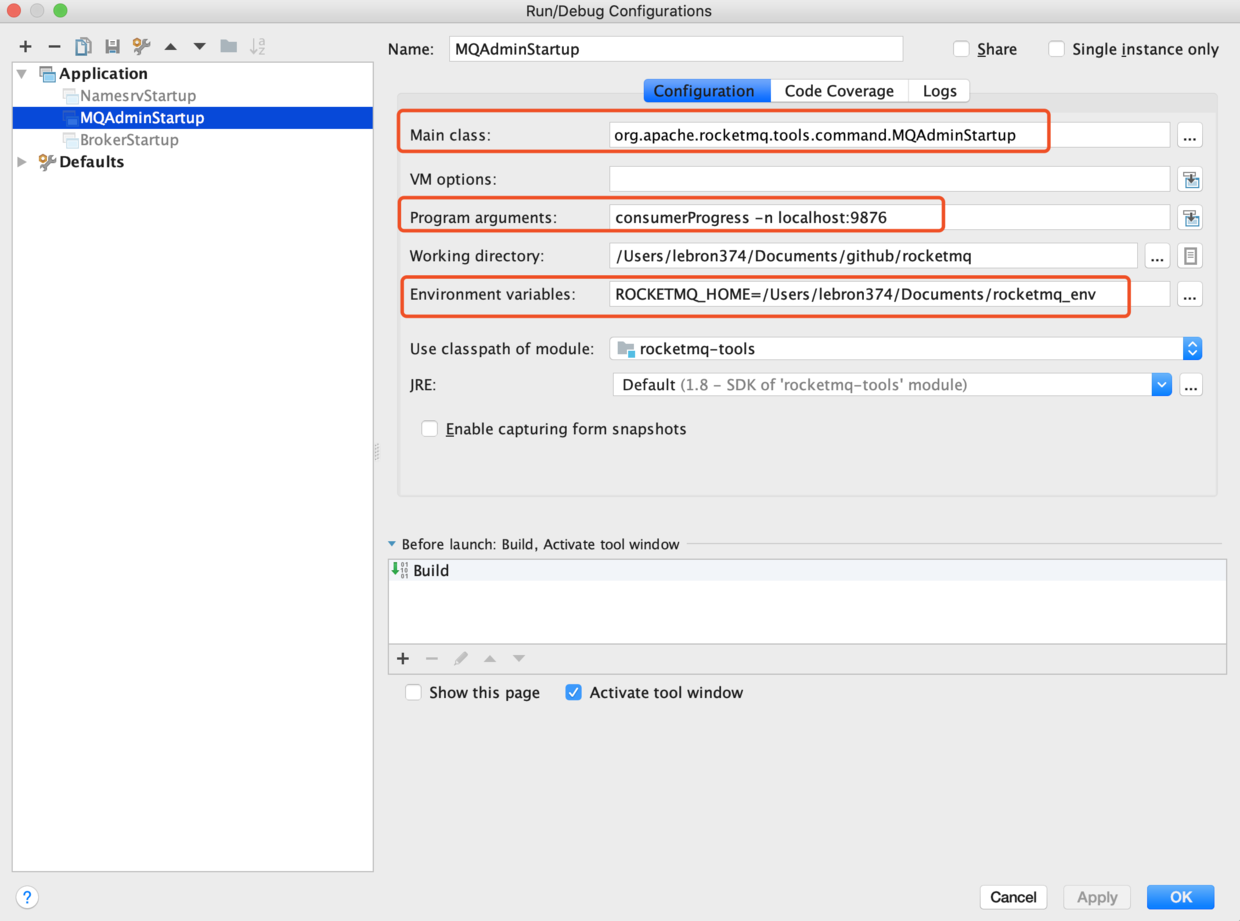Select BrokerStartup configuration in the tree
Image resolution: width=1240 pixels, height=921 pixels.
click(x=129, y=140)
